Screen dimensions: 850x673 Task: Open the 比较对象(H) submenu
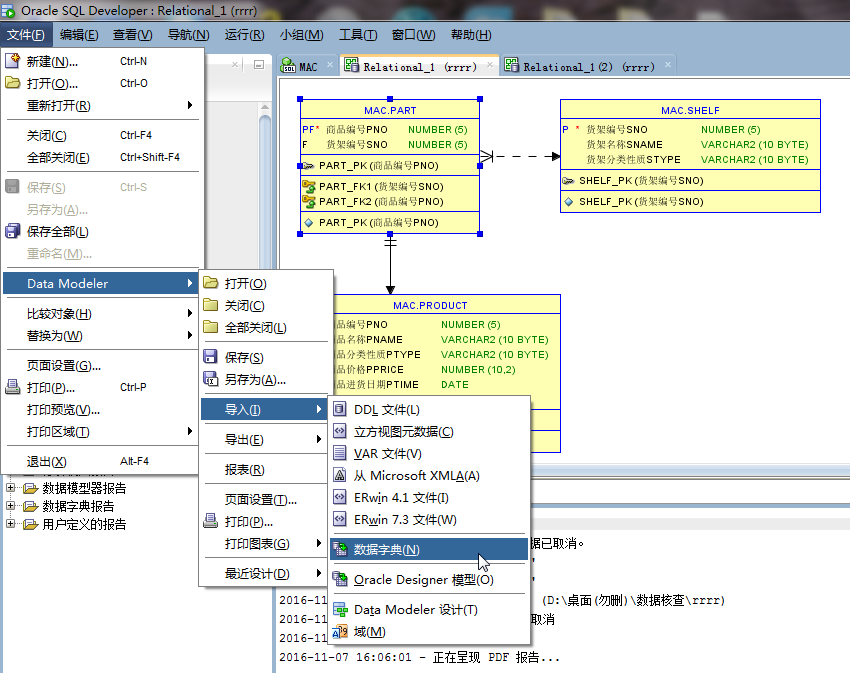tap(103, 313)
